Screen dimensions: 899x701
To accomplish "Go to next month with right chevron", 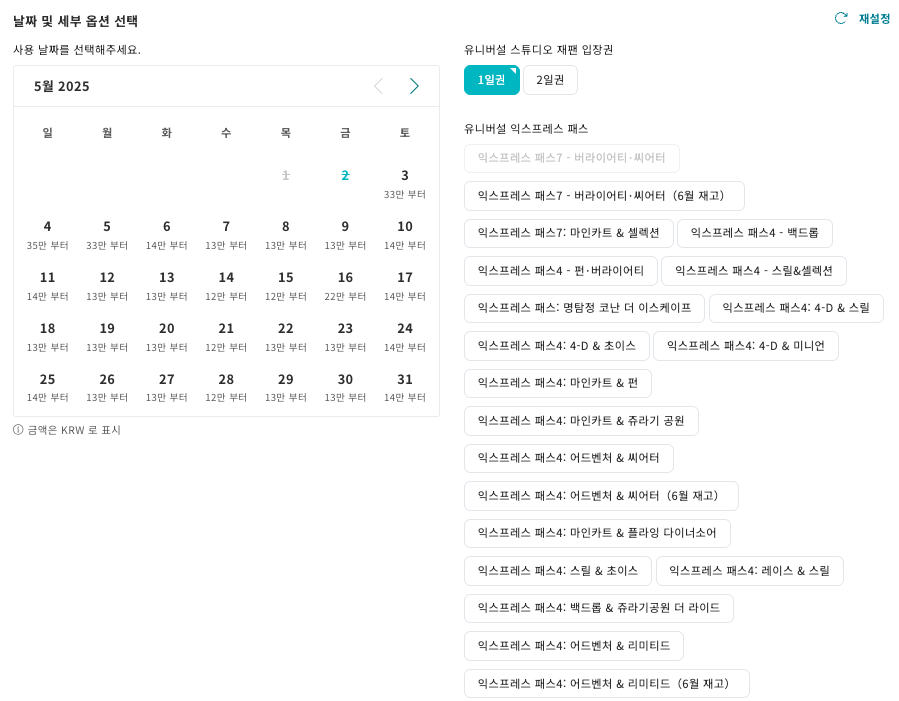I will click(414, 86).
